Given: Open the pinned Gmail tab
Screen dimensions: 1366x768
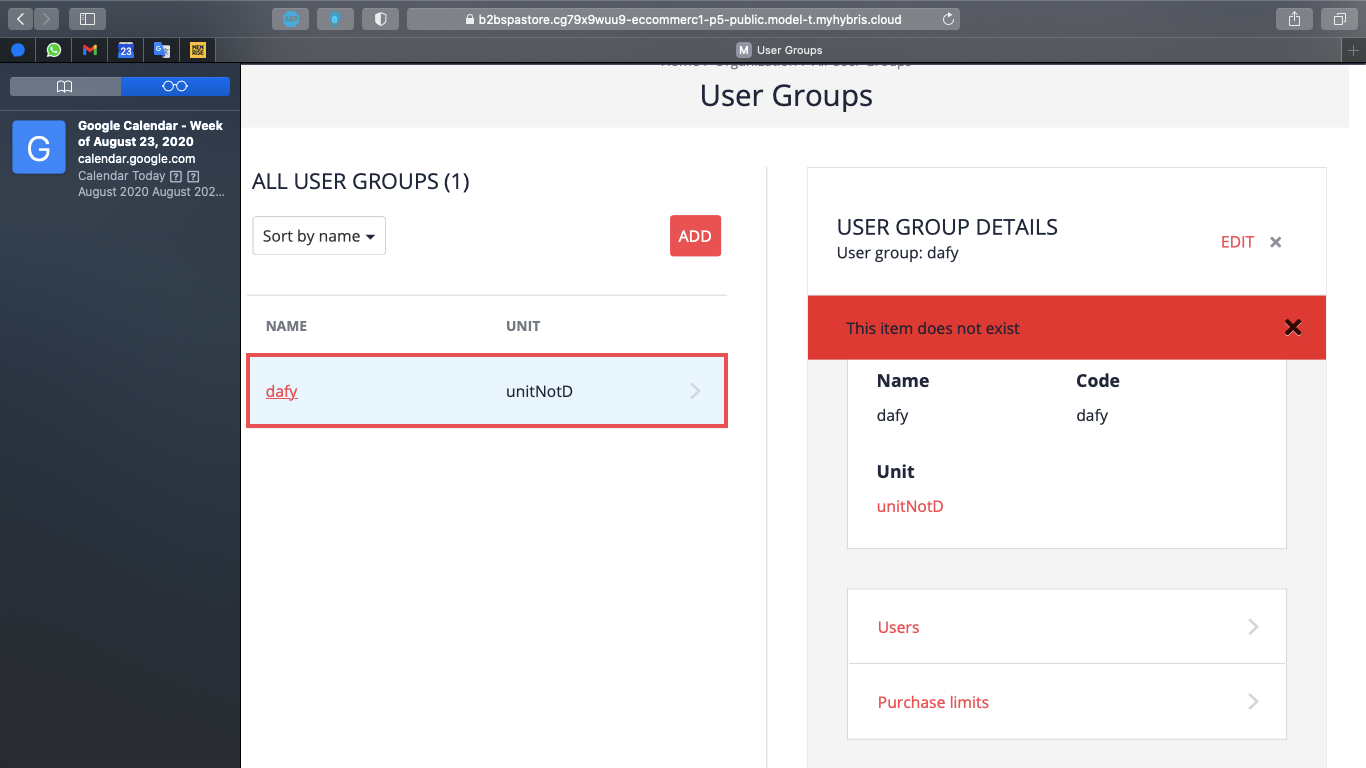Looking at the screenshot, I should click(x=90, y=50).
